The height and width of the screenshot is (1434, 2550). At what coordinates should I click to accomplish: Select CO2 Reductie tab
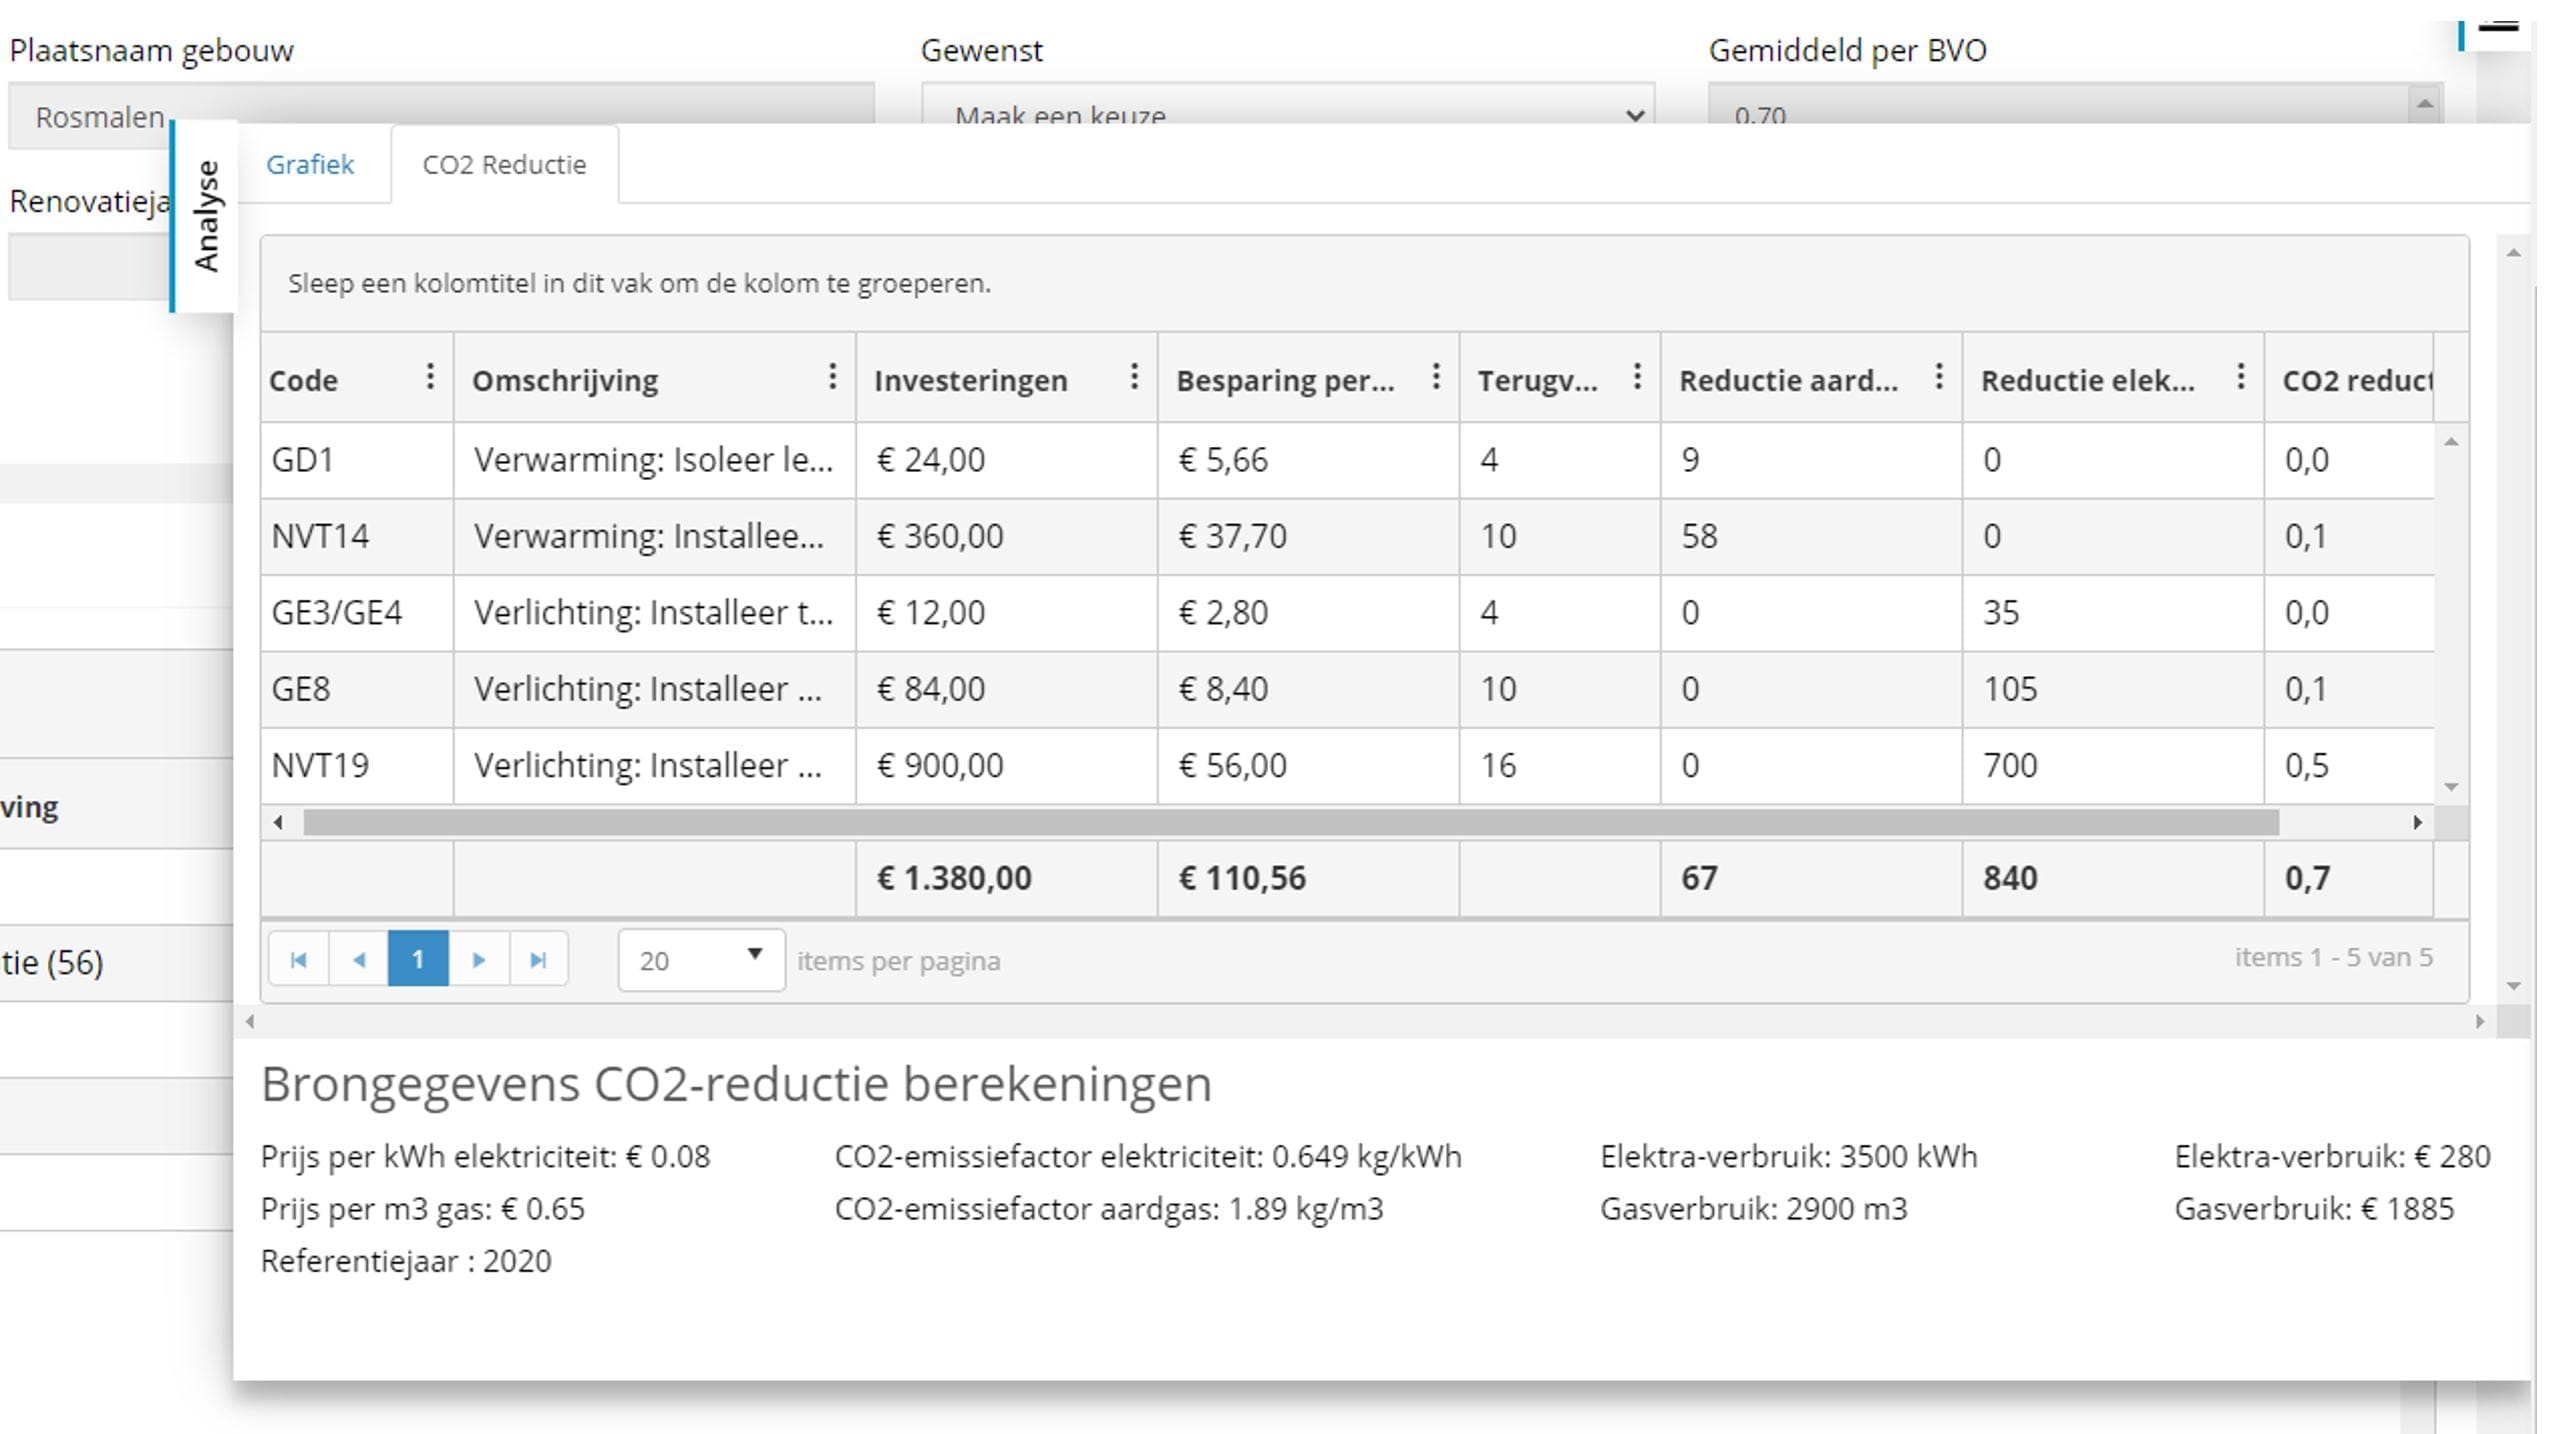(504, 165)
